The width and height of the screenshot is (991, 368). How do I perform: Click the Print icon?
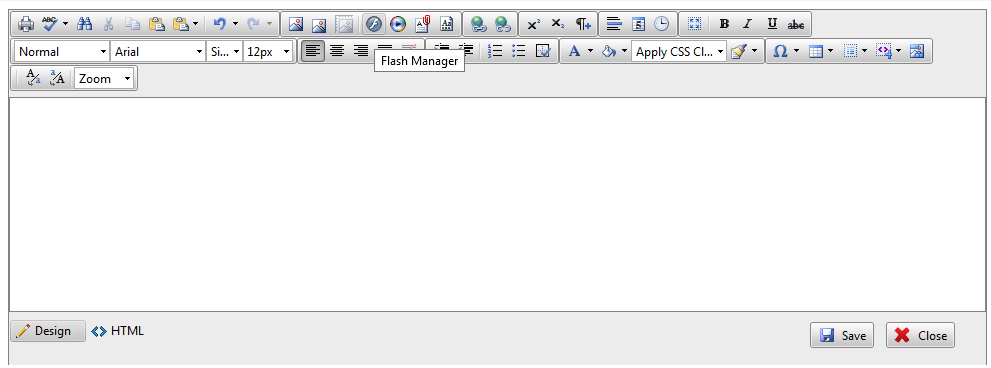click(26, 24)
